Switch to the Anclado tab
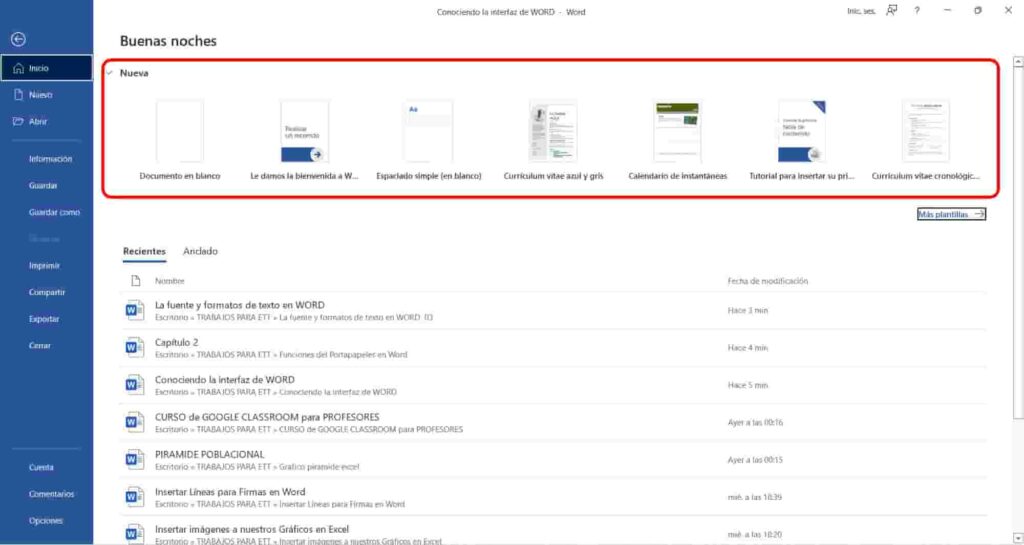The height and width of the screenshot is (545, 1024). coord(200,251)
